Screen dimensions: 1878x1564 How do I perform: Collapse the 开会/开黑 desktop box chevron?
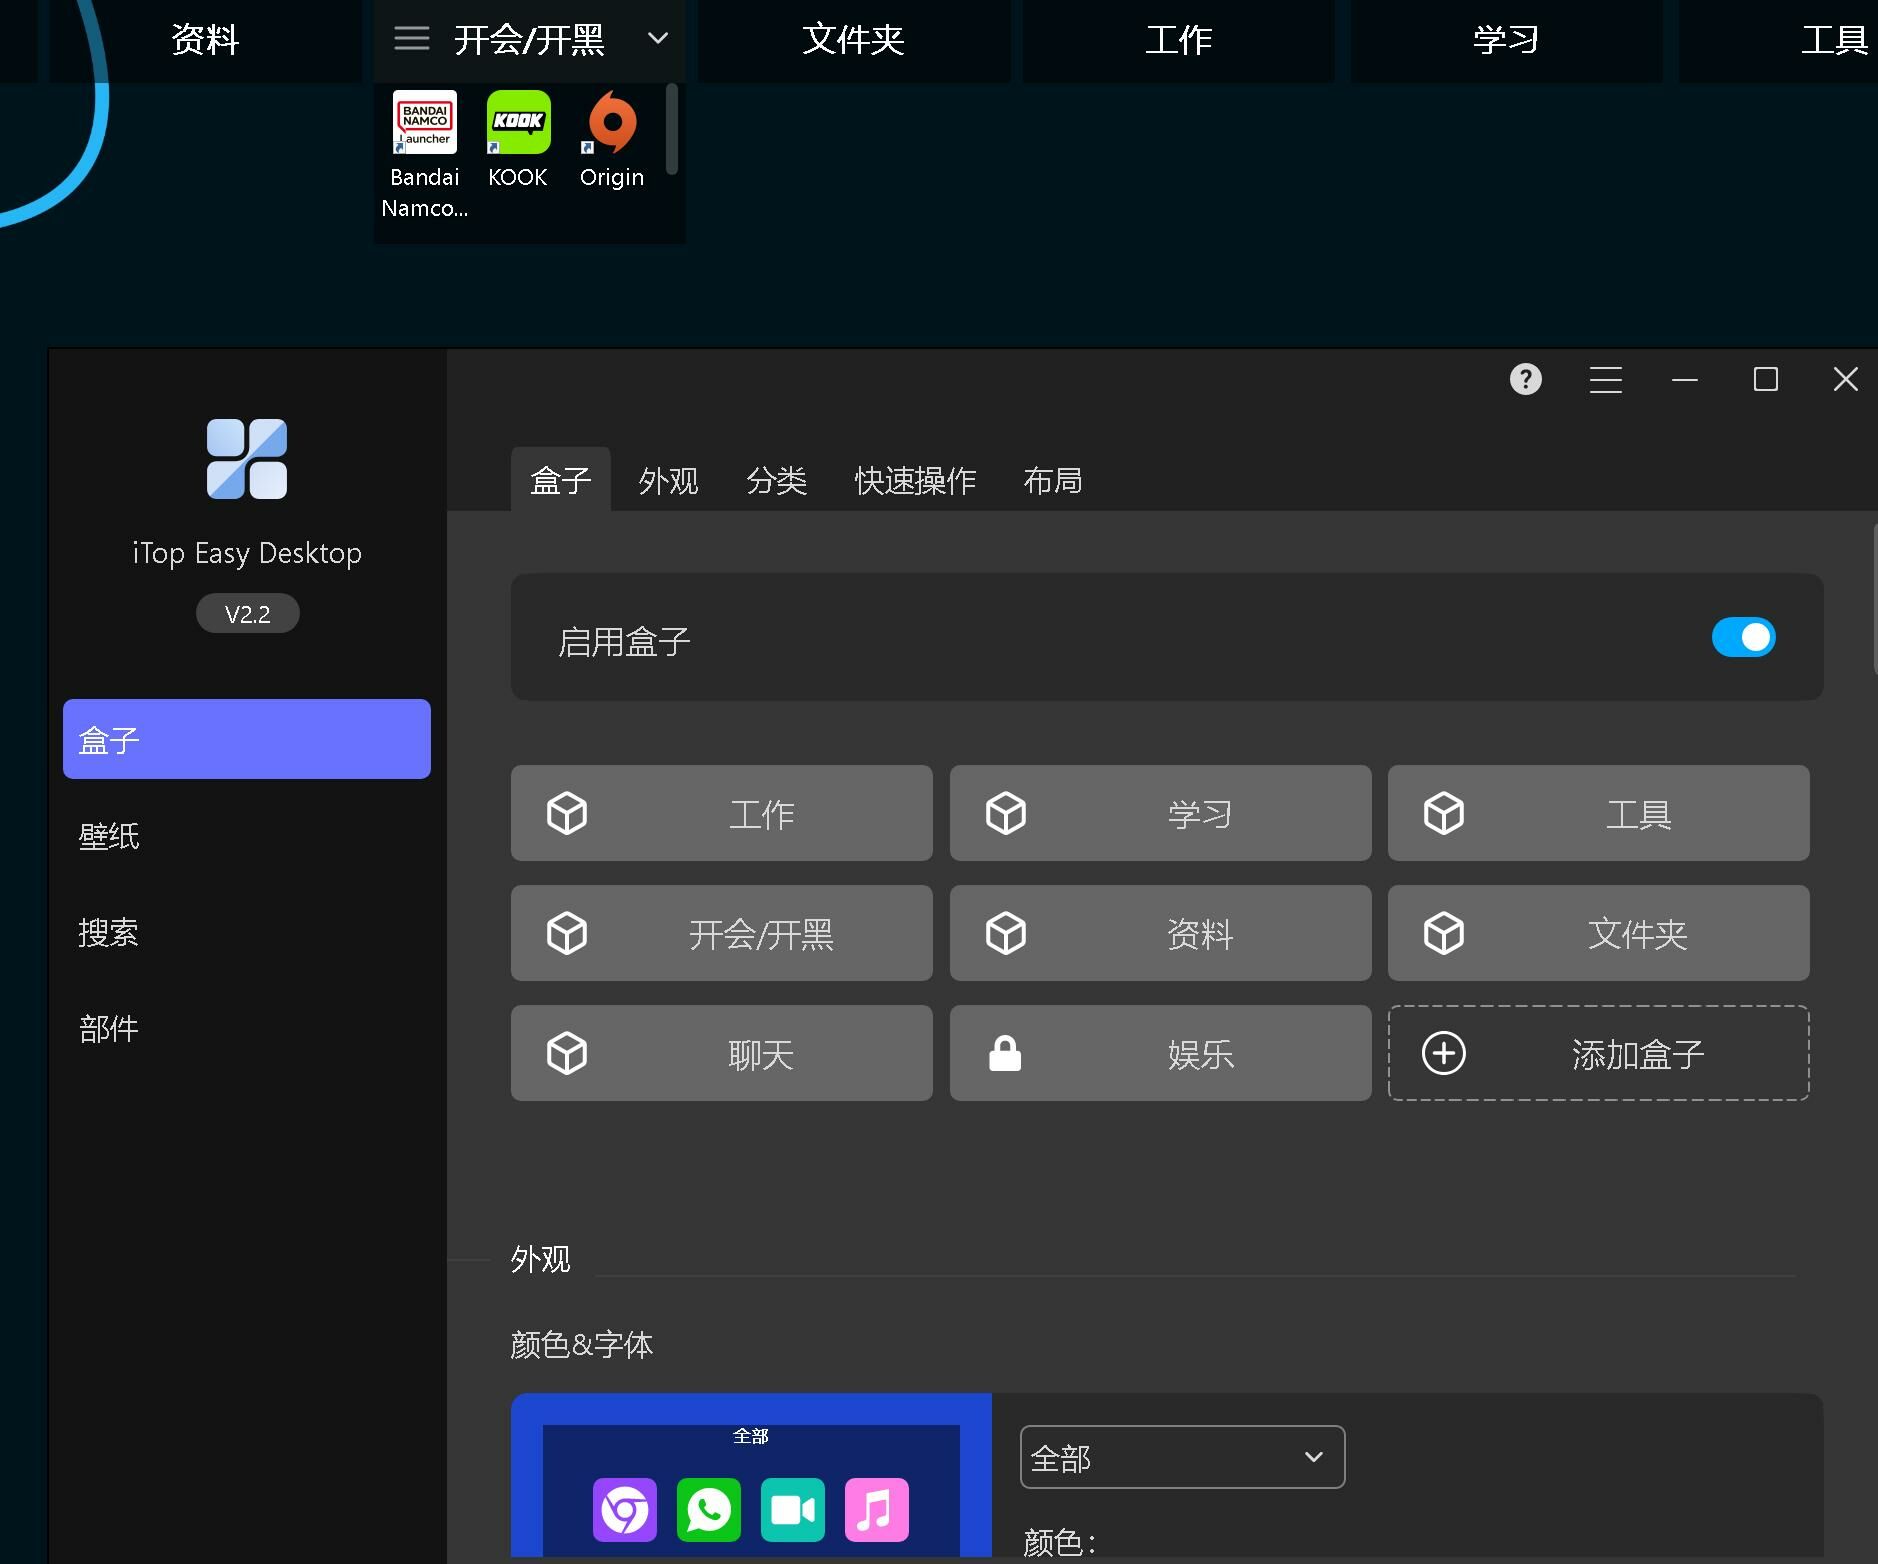pyautogui.click(x=658, y=39)
